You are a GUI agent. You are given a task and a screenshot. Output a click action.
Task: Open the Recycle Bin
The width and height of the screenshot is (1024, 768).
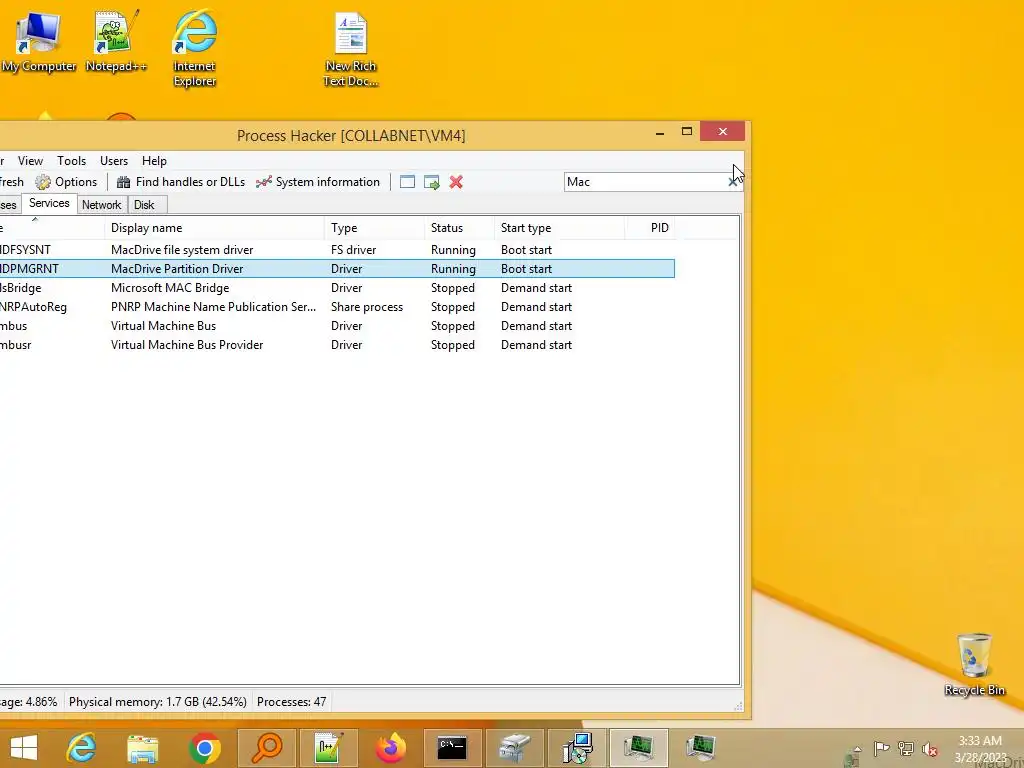pos(974,665)
